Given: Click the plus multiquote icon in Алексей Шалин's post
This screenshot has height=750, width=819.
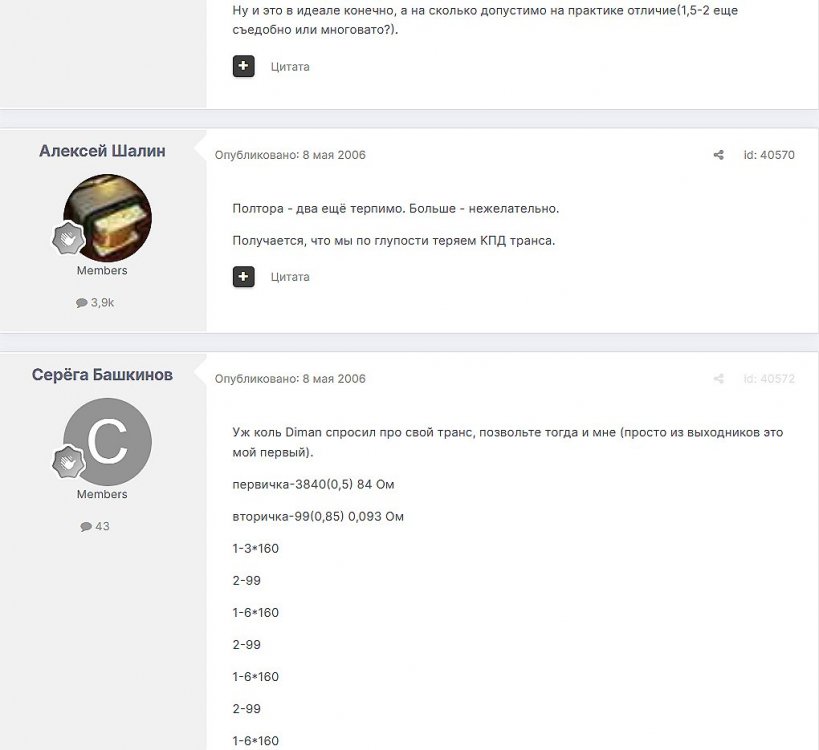Looking at the screenshot, I should pos(243,277).
